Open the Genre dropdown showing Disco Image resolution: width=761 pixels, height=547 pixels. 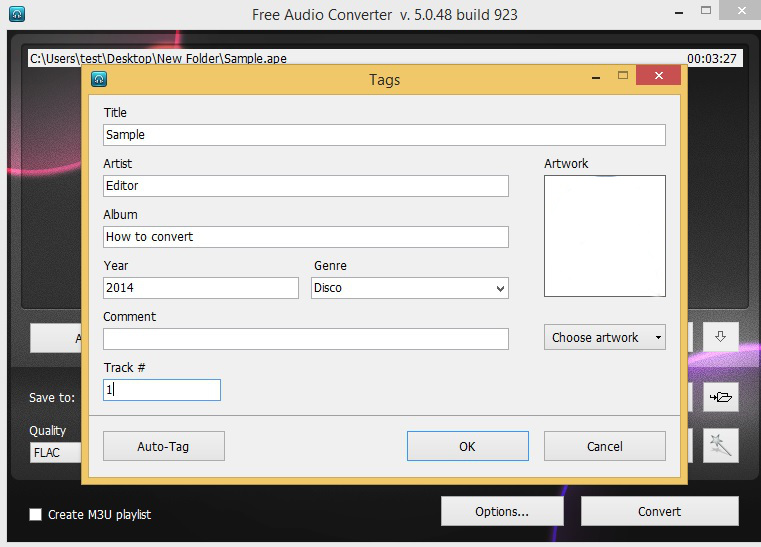[410, 288]
